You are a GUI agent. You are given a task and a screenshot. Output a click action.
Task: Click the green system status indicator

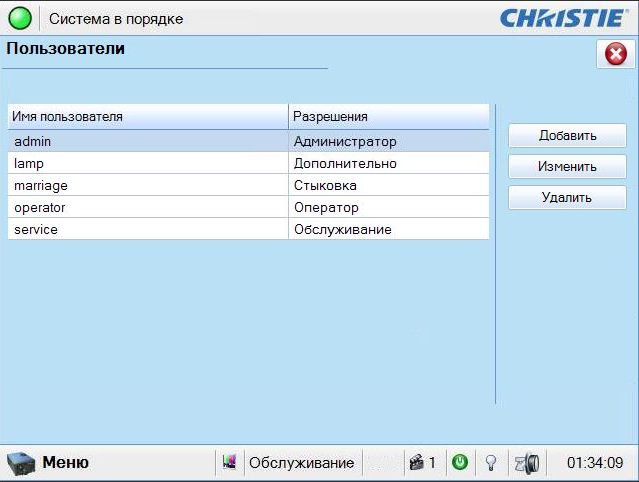click(20, 18)
